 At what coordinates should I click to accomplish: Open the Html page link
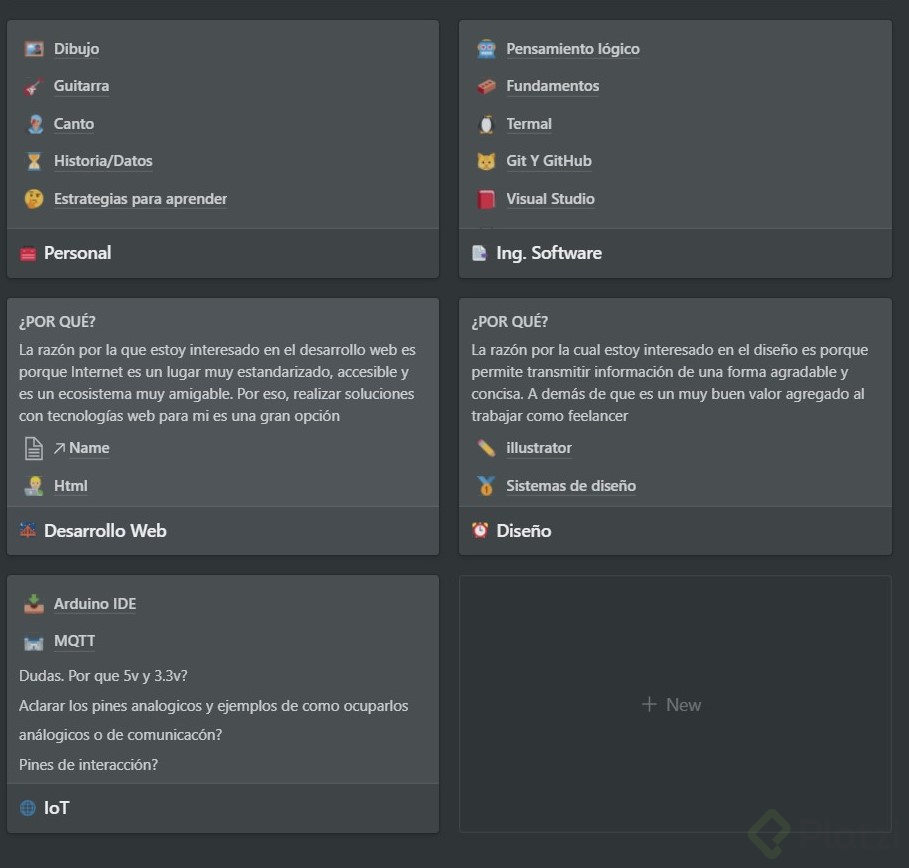70,485
